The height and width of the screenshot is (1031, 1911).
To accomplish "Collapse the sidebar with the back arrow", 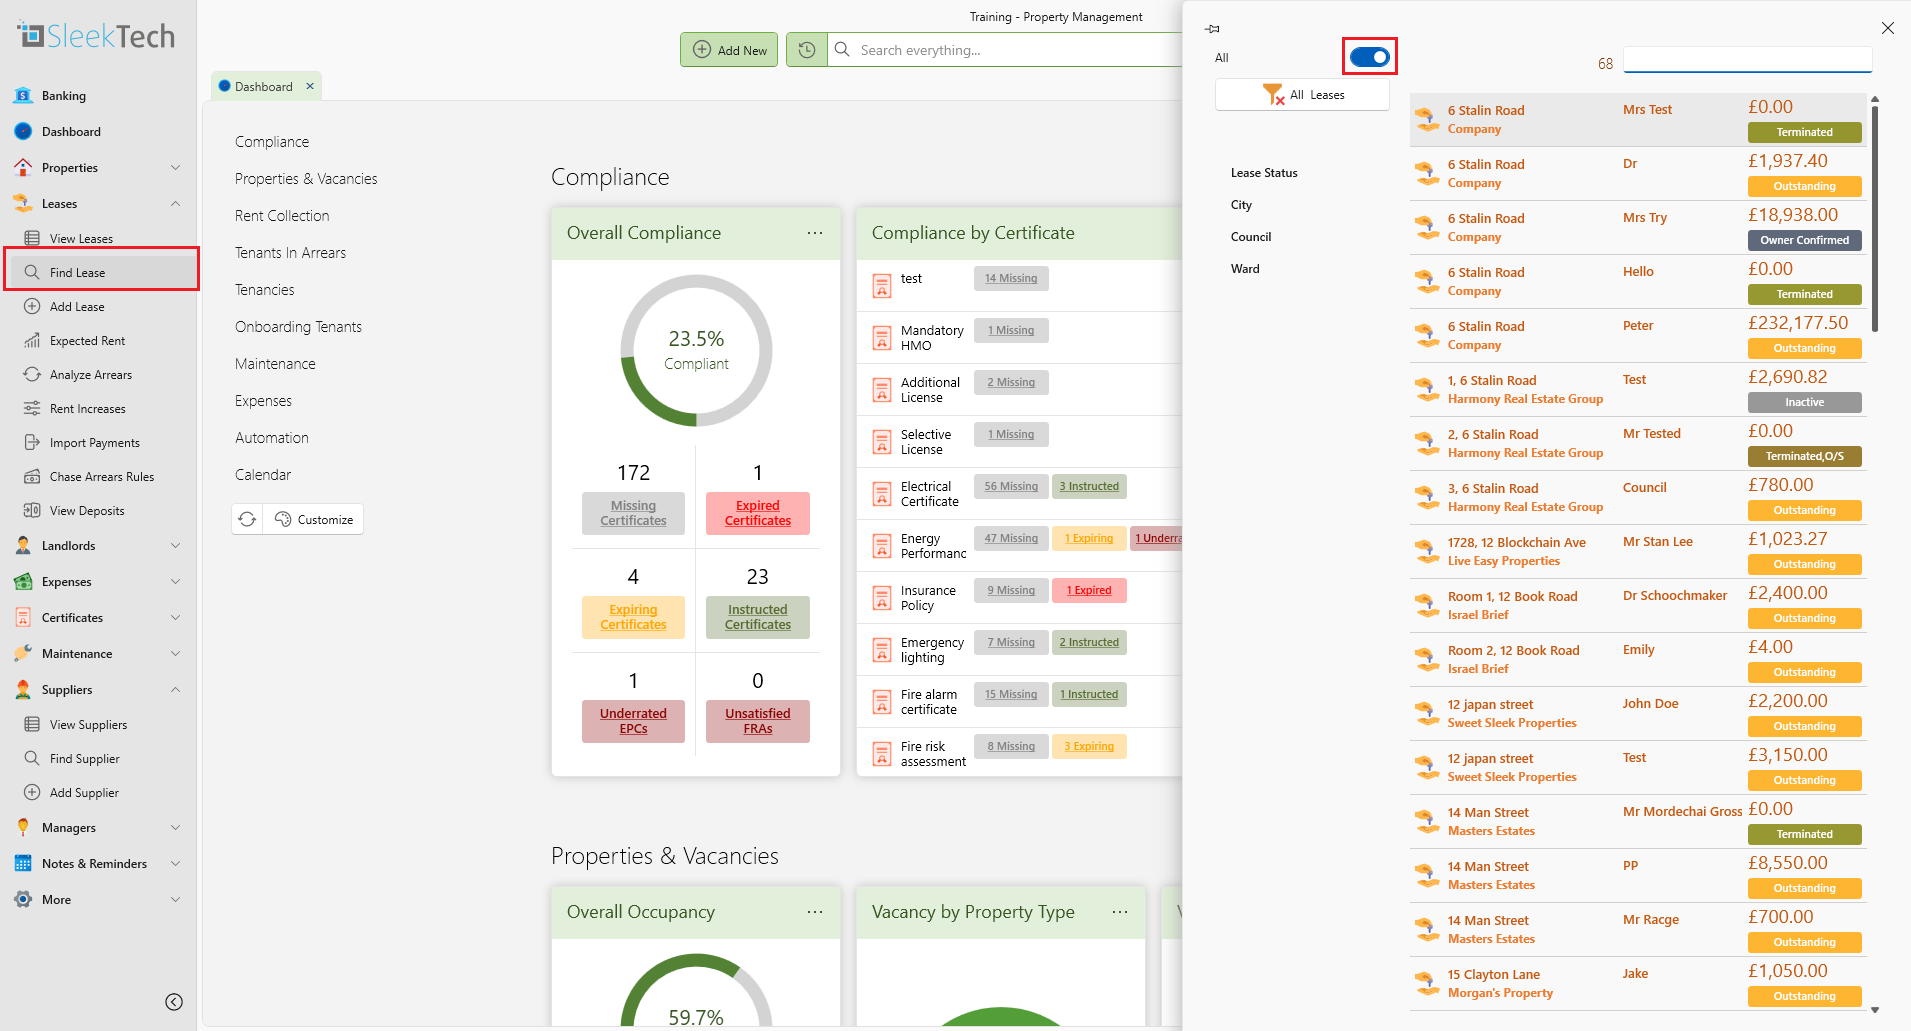I will point(174,1002).
